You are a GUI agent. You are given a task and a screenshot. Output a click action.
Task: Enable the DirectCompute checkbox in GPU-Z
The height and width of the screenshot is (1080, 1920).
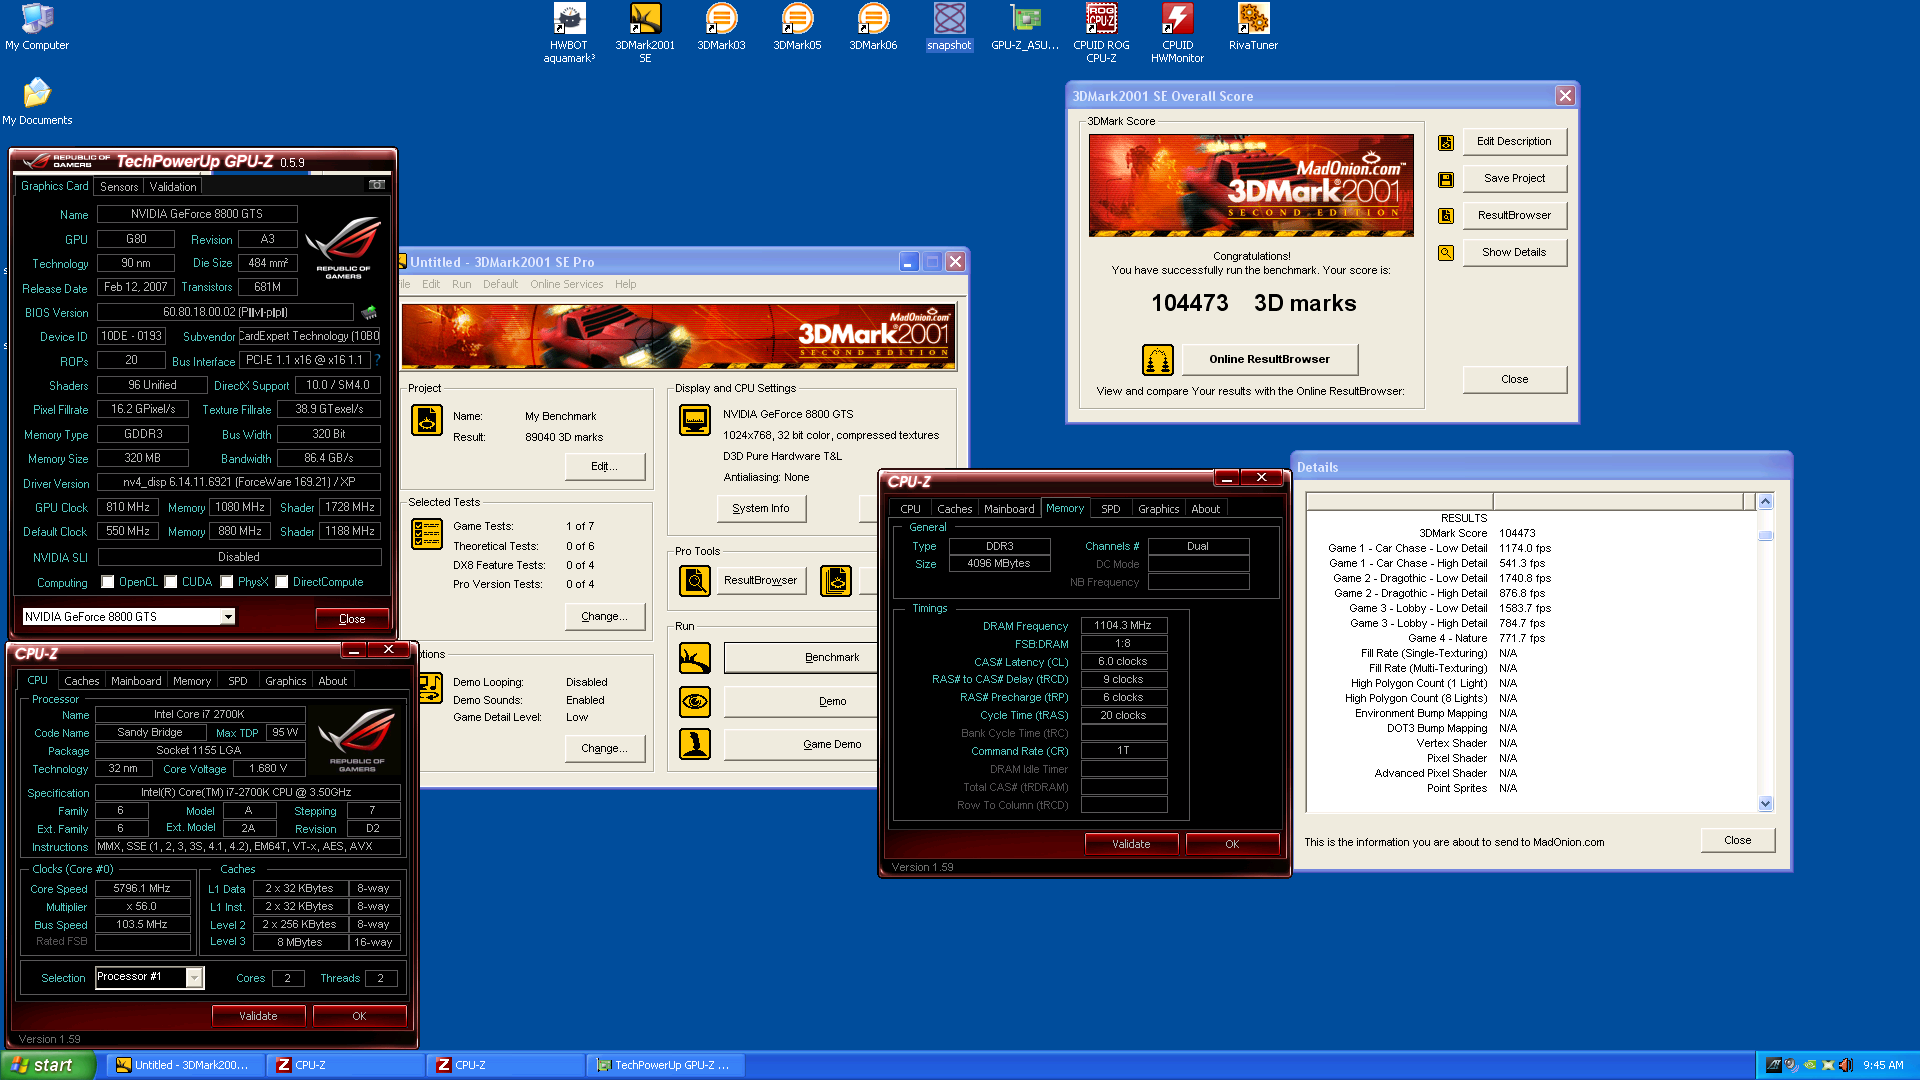pyautogui.click(x=282, y=582)
